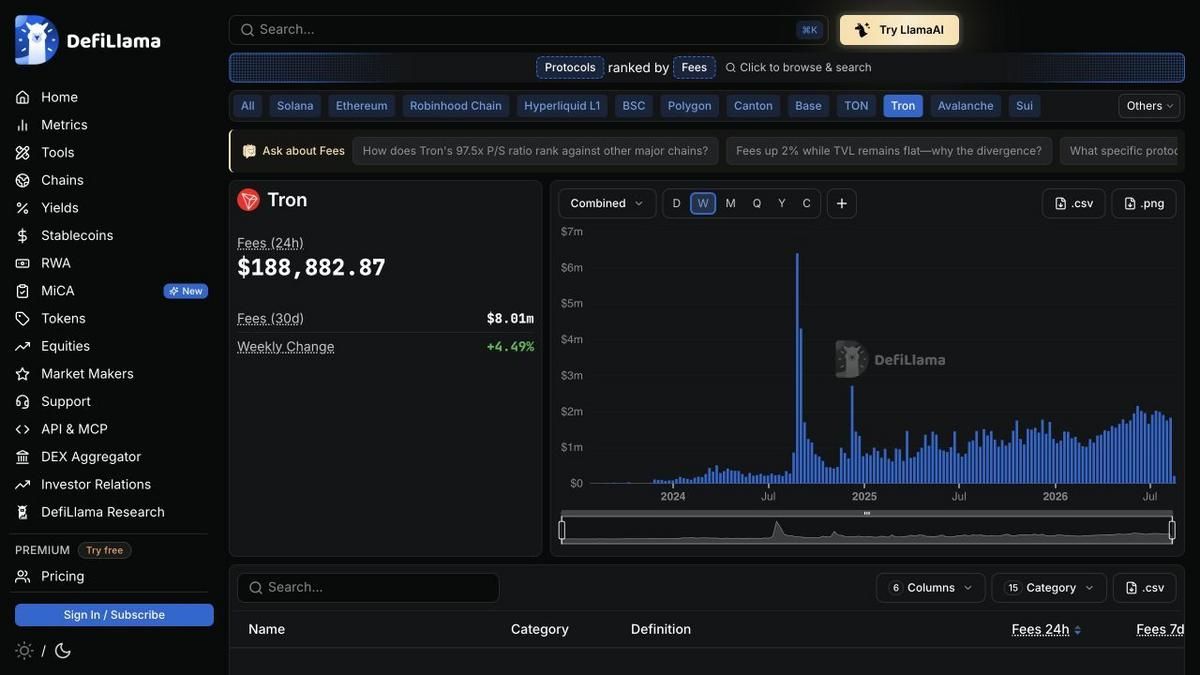
Task: Click the Fees (30d) label
Action: (270, 319)
